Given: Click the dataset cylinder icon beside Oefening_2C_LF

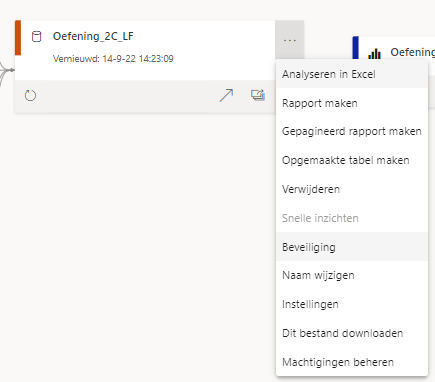Looking at the screenshot, I should coord(37,37).
